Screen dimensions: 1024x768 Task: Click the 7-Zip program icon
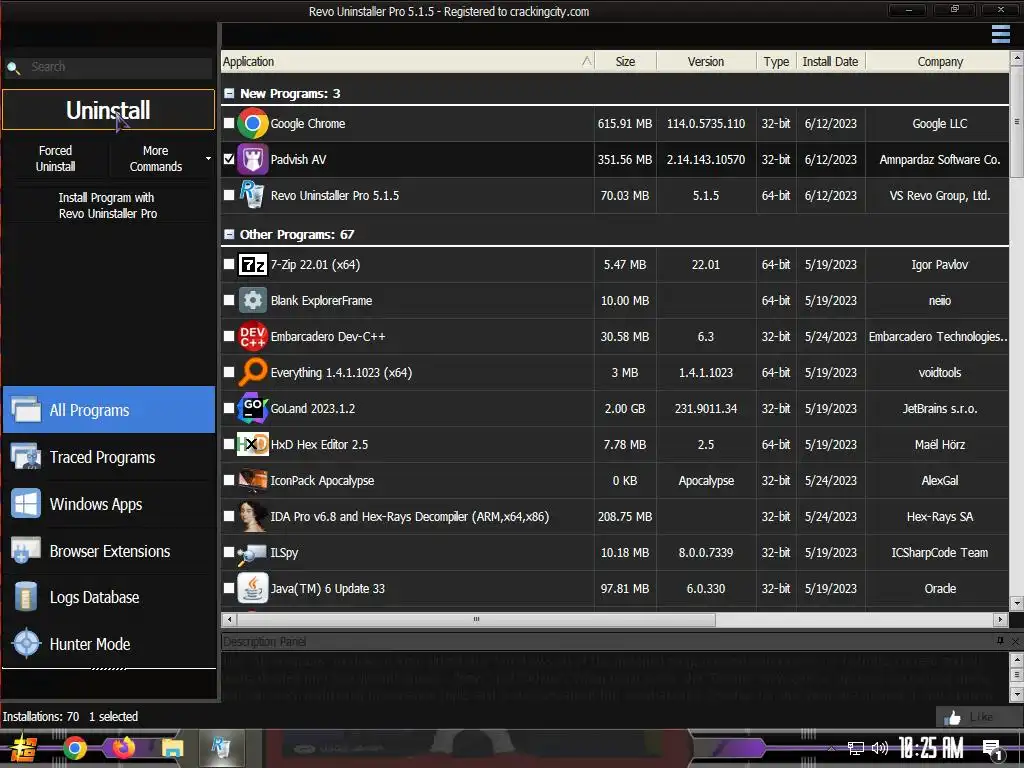253,264
